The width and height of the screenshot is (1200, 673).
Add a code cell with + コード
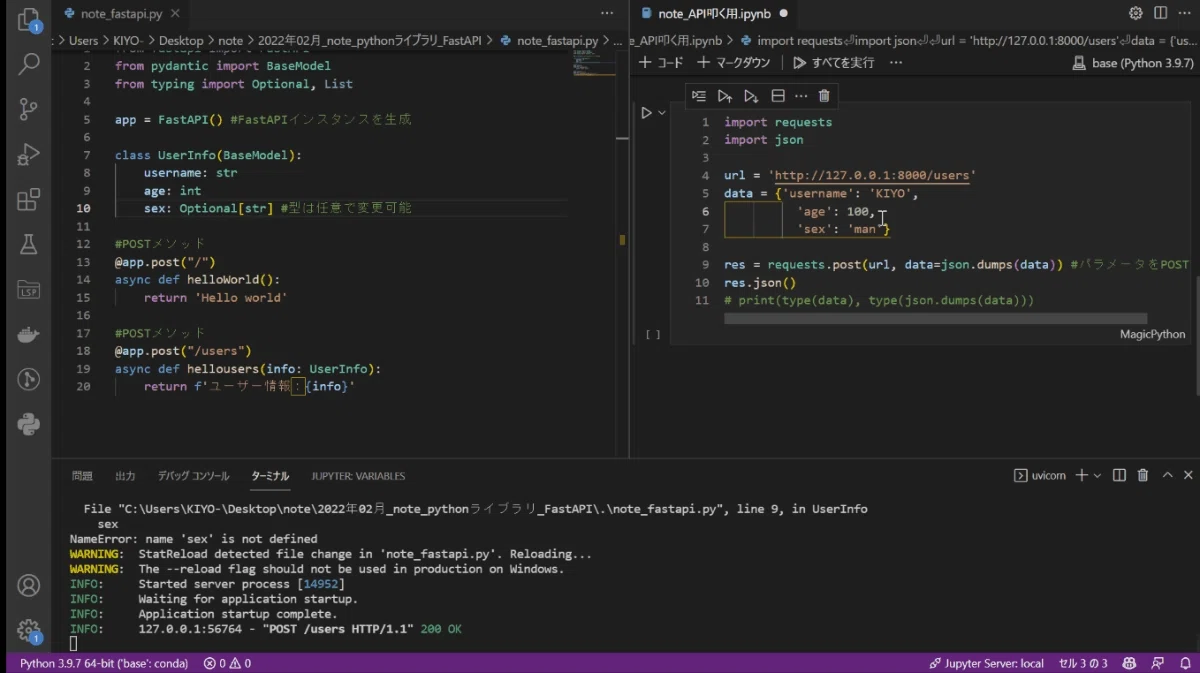[x=662, y=62]
